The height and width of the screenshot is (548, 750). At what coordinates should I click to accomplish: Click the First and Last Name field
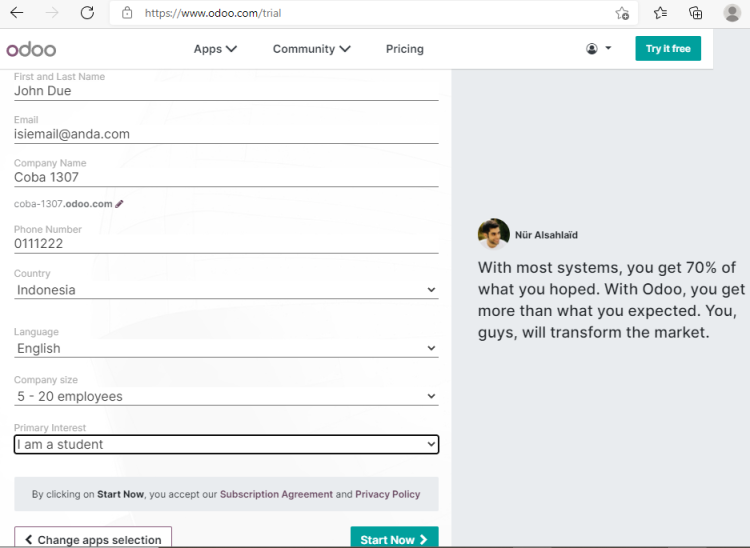[226, 91]
